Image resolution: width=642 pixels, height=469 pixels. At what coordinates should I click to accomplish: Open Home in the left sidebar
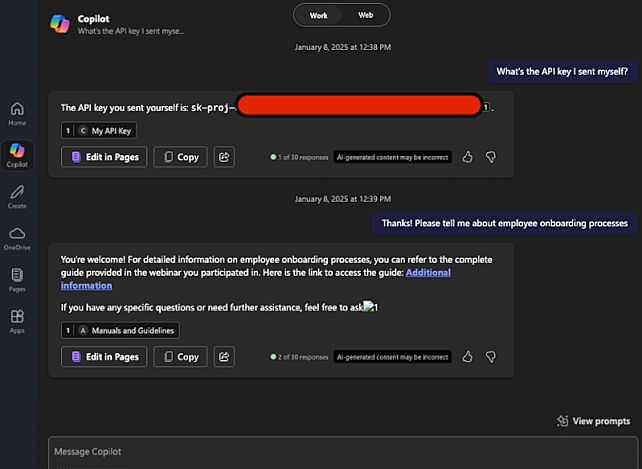click(17, 114)
